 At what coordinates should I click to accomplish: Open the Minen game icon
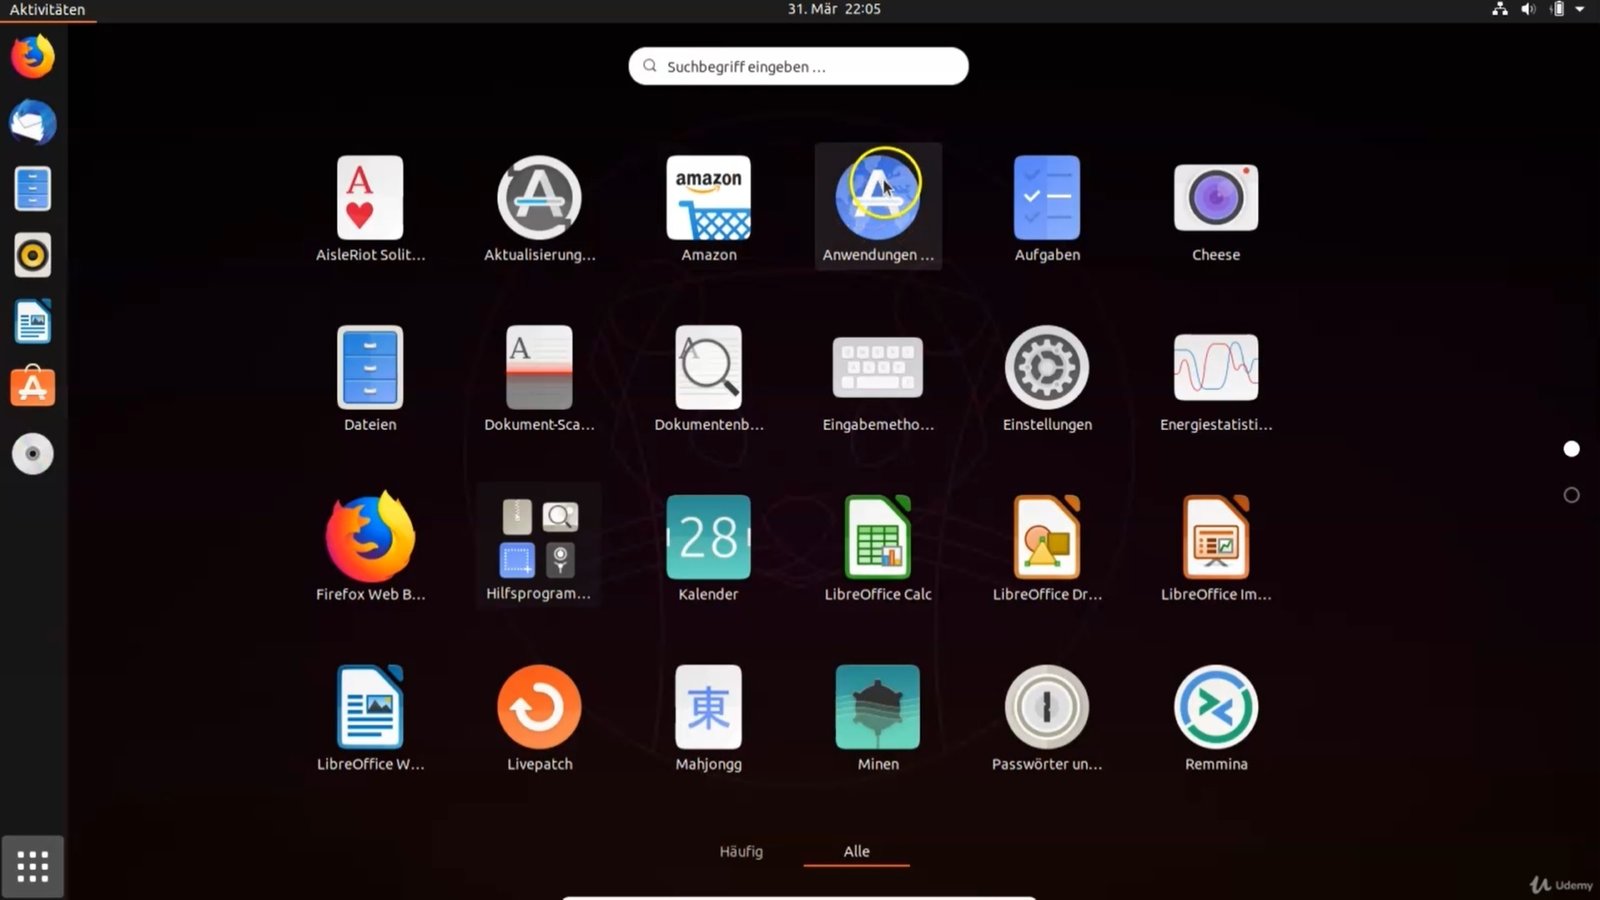tap(877, 708)
